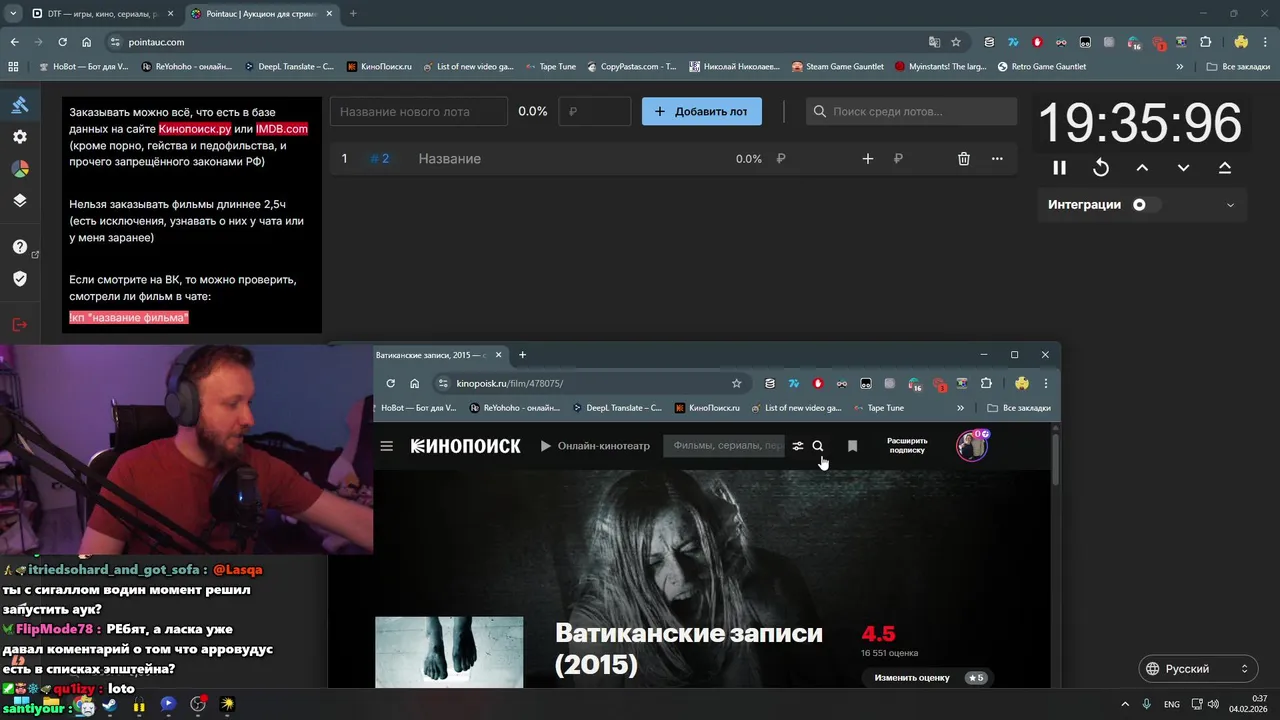This screenshot has height=720, width=1280.
Task: Click the Ватиканские записи poster thumbnail
Action: (449, 652)
